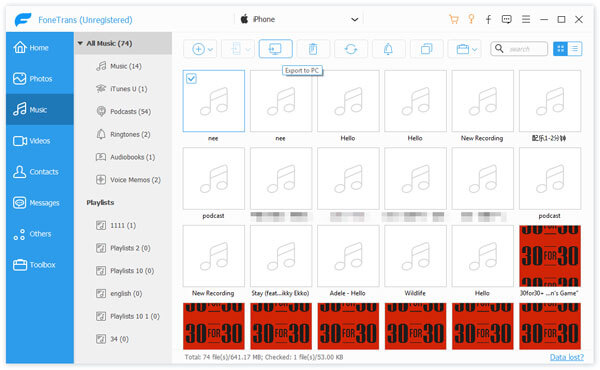Uncheck the first 'nee' track checkbox
Image resolution: width=600 pixels, height=370 pixels.
[191, 78]
